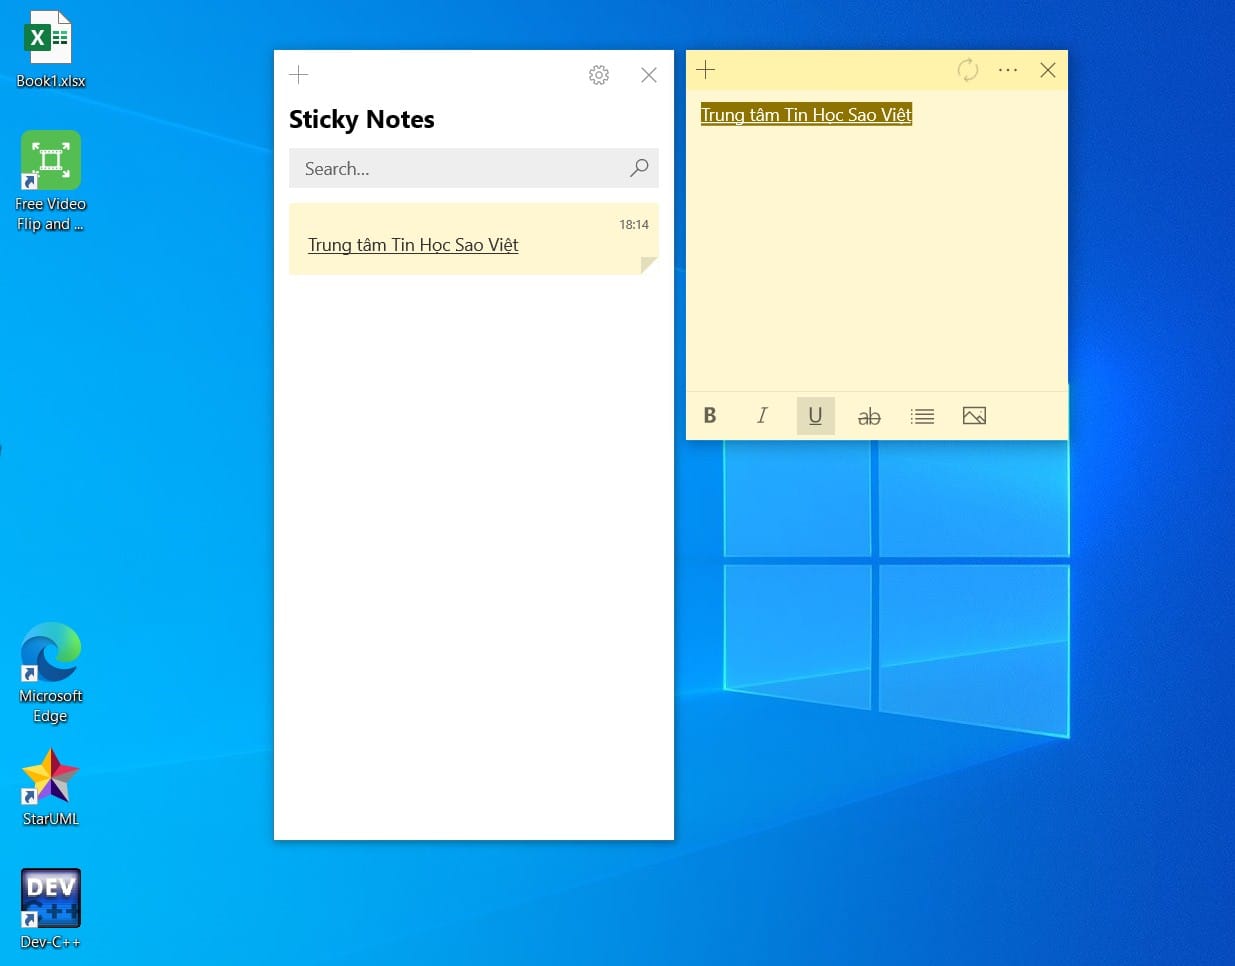Toggle Bold formatting in the note
Image resolution: width=1235 pixels, height=966 pixels.
pyautogui.click(x=710, y=416)
